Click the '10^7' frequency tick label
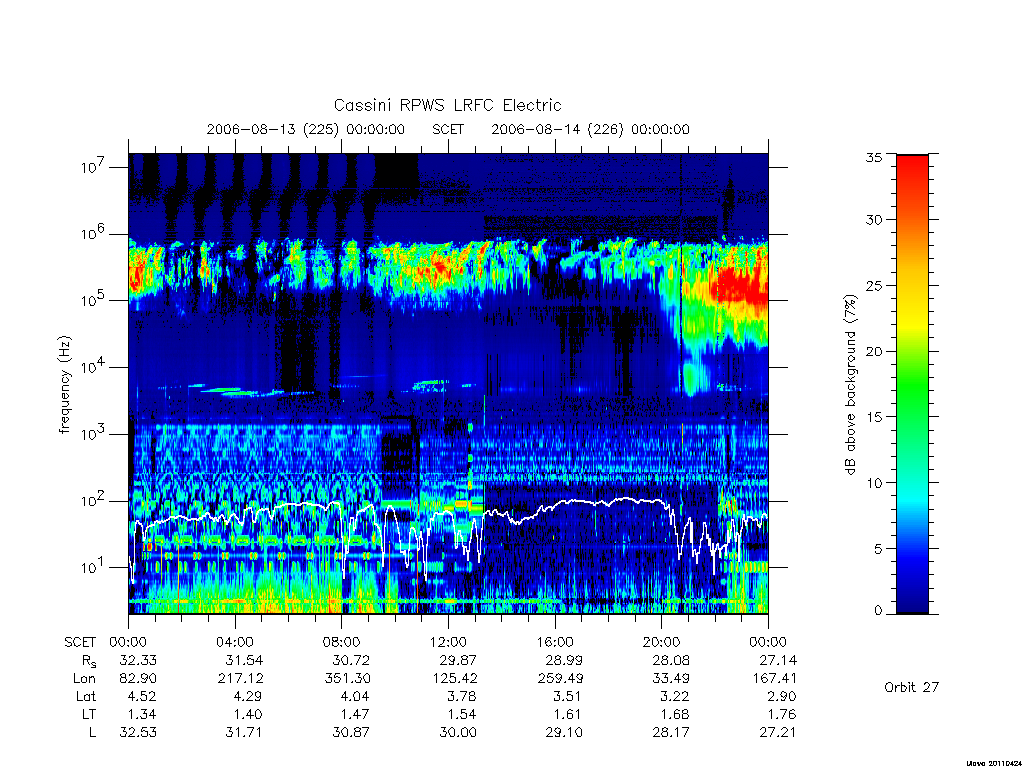This screenshot has height=768, width=1024. (x=94, y=167)
